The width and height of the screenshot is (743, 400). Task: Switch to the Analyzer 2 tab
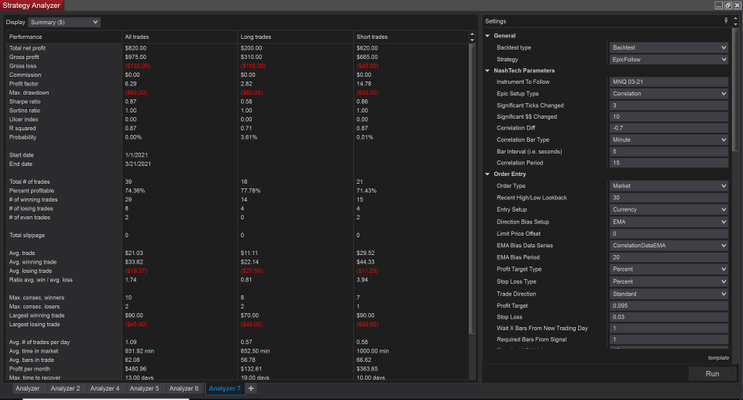(65, 388)
